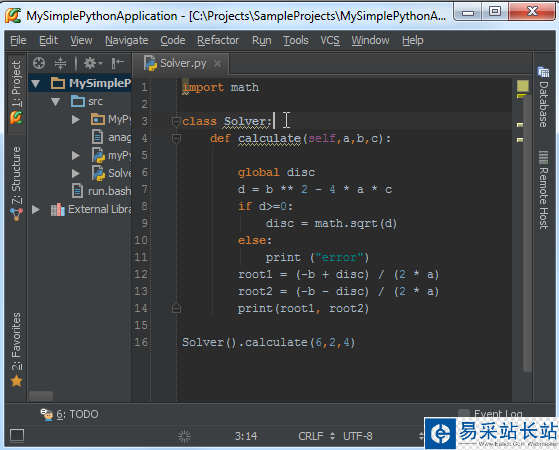Image resolution: width=559 pixels, height=450 pixels.
Task: Click the Solve python file icon
Action: pos(98,173)
